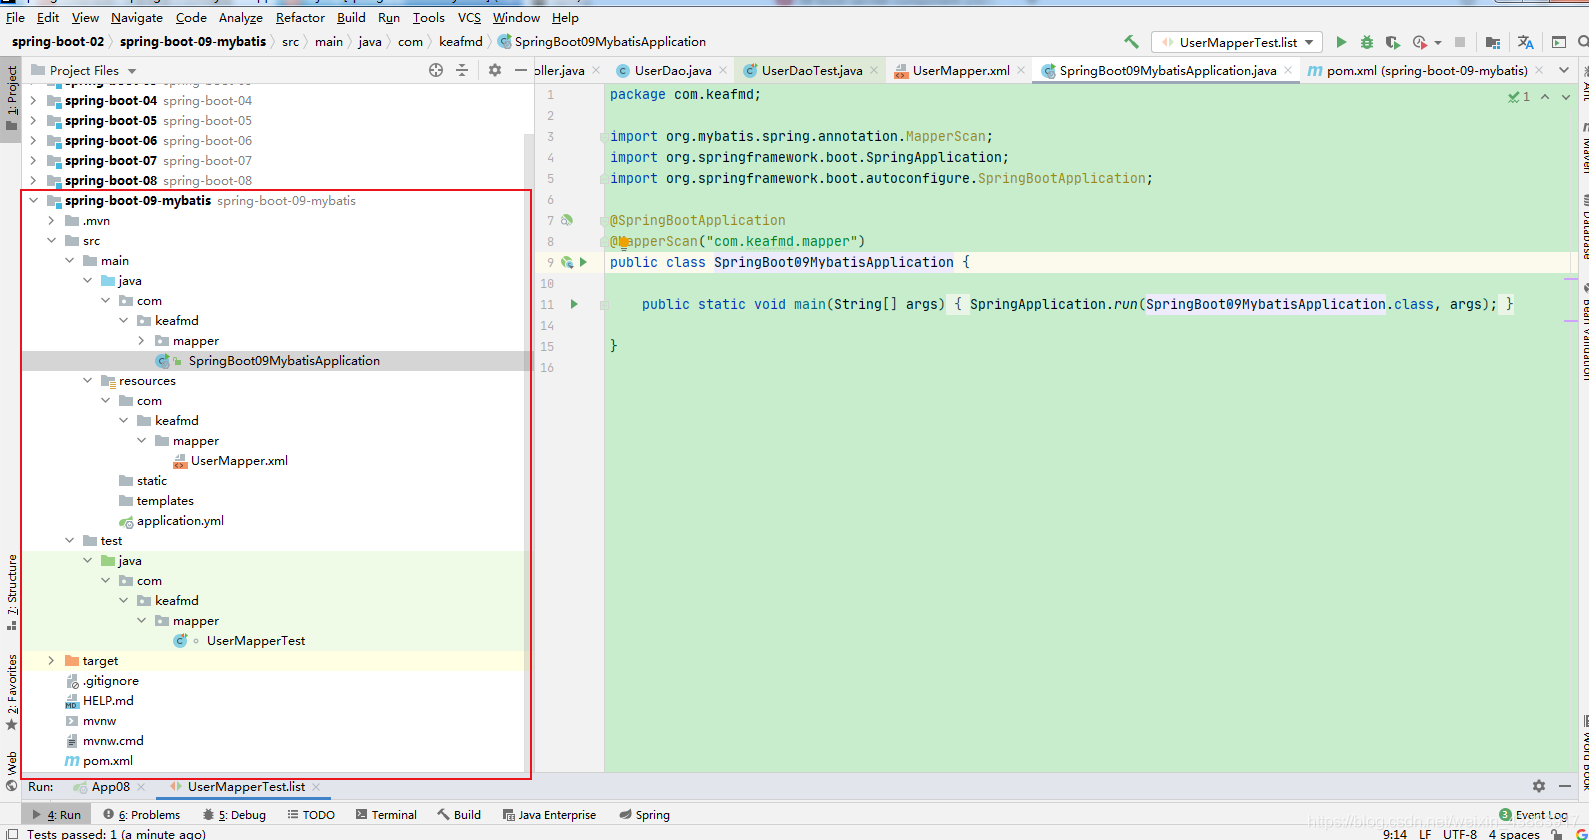Screen dimensions: 1589x840
Task: Open Run panel settings gear icon
Action: (x=1539, y=786)
